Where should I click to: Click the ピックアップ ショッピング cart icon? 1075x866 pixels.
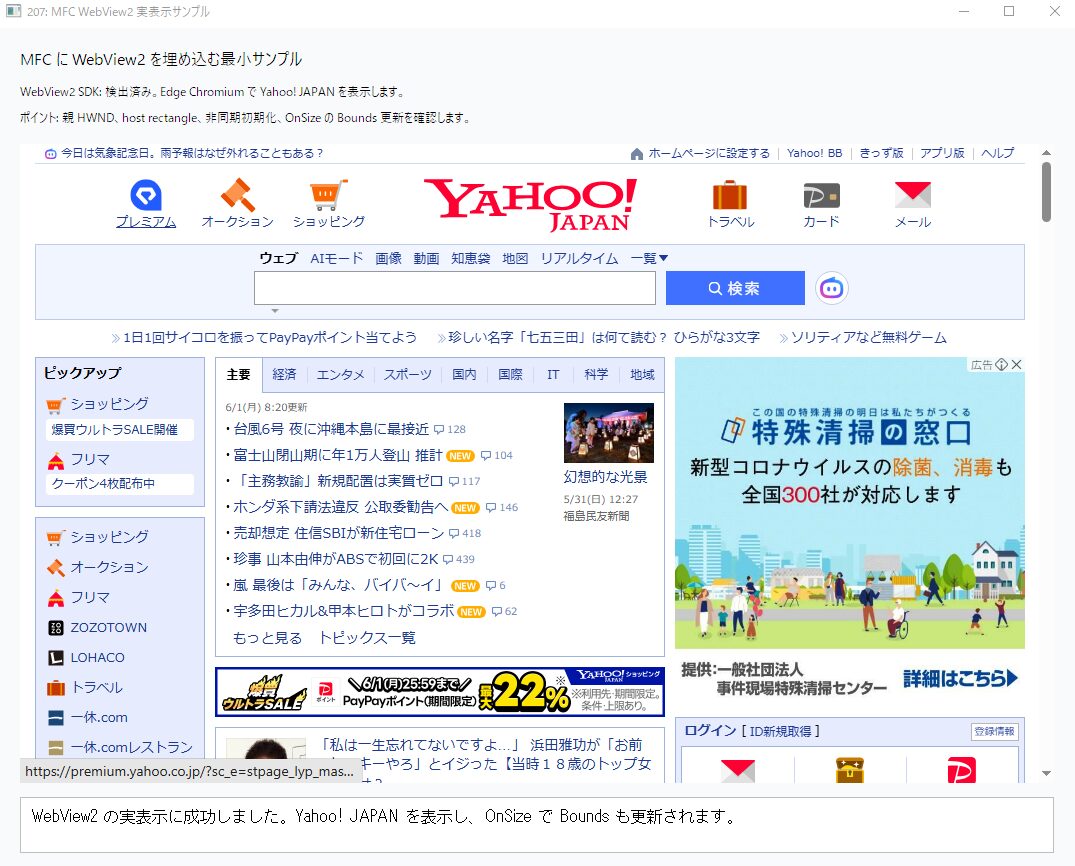point(56,405)
